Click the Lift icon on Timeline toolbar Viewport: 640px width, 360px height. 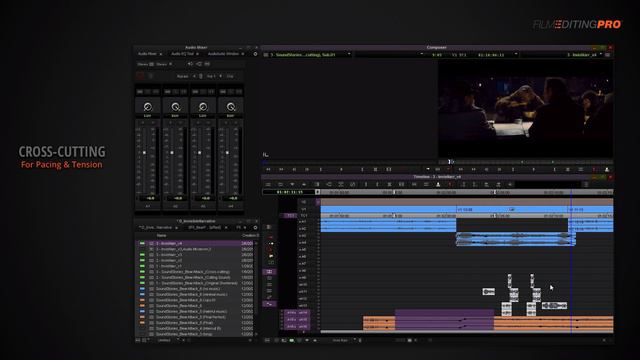[438, 184]
